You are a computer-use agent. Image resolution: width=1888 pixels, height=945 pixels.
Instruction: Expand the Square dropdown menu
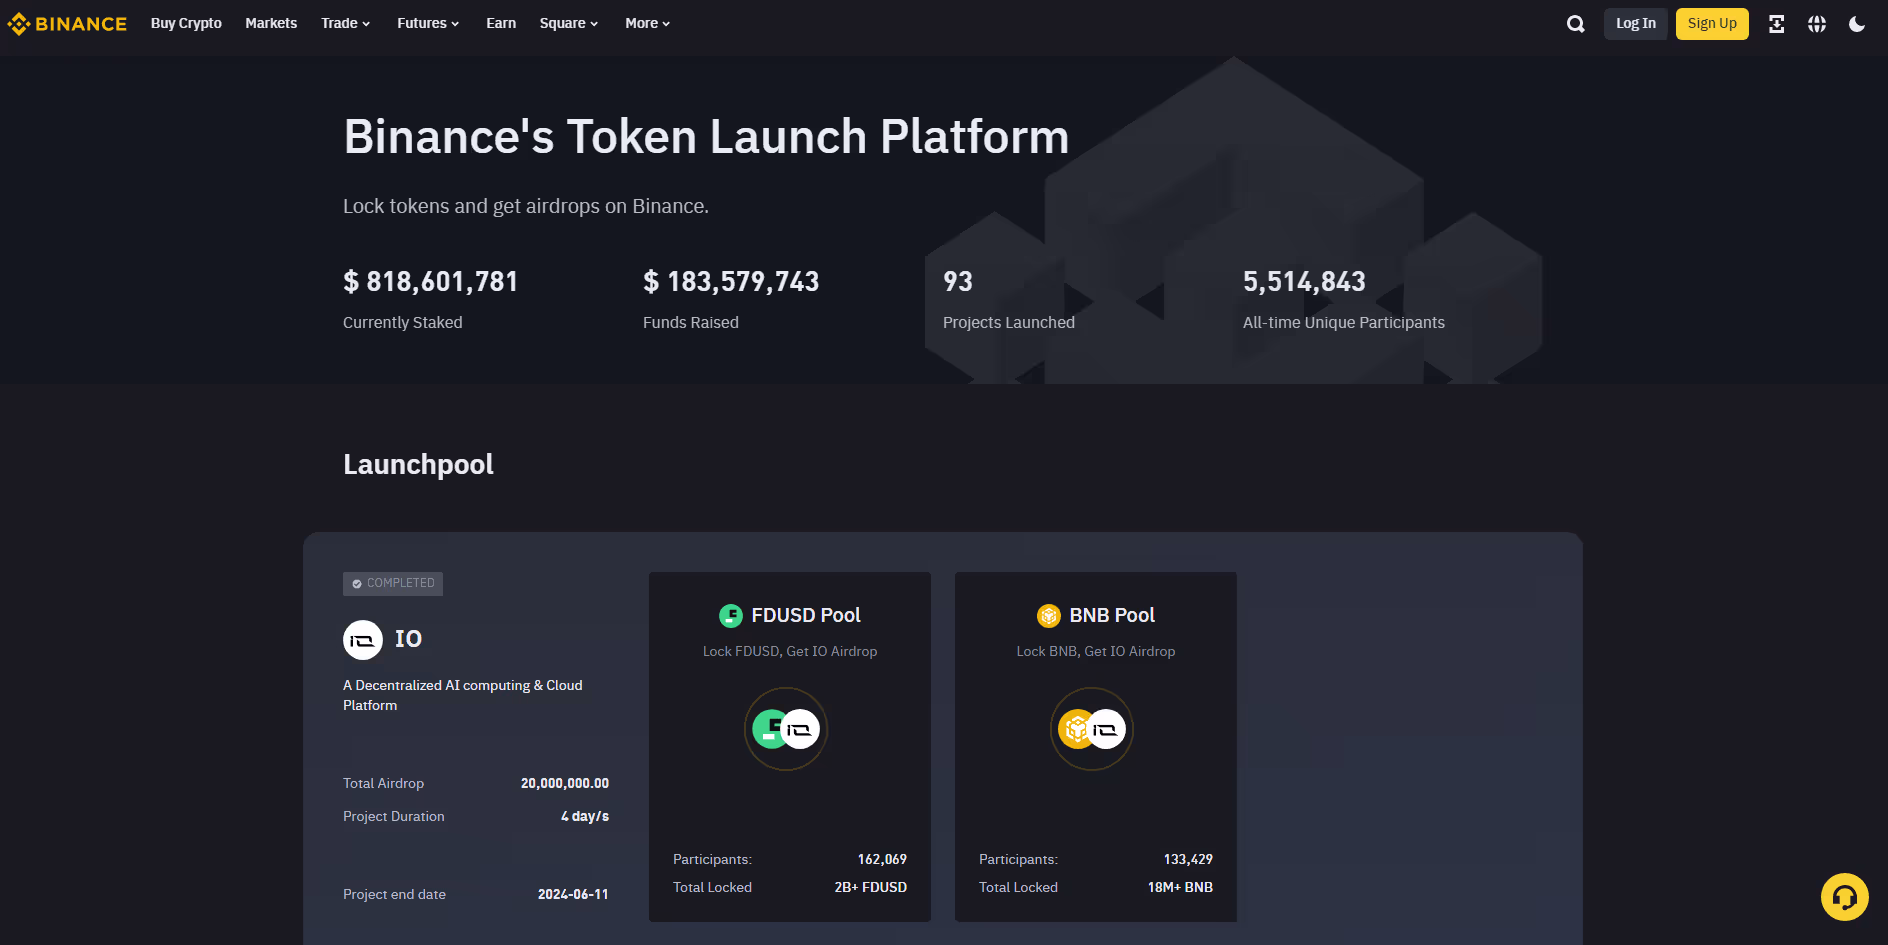(x=569, y=23)
